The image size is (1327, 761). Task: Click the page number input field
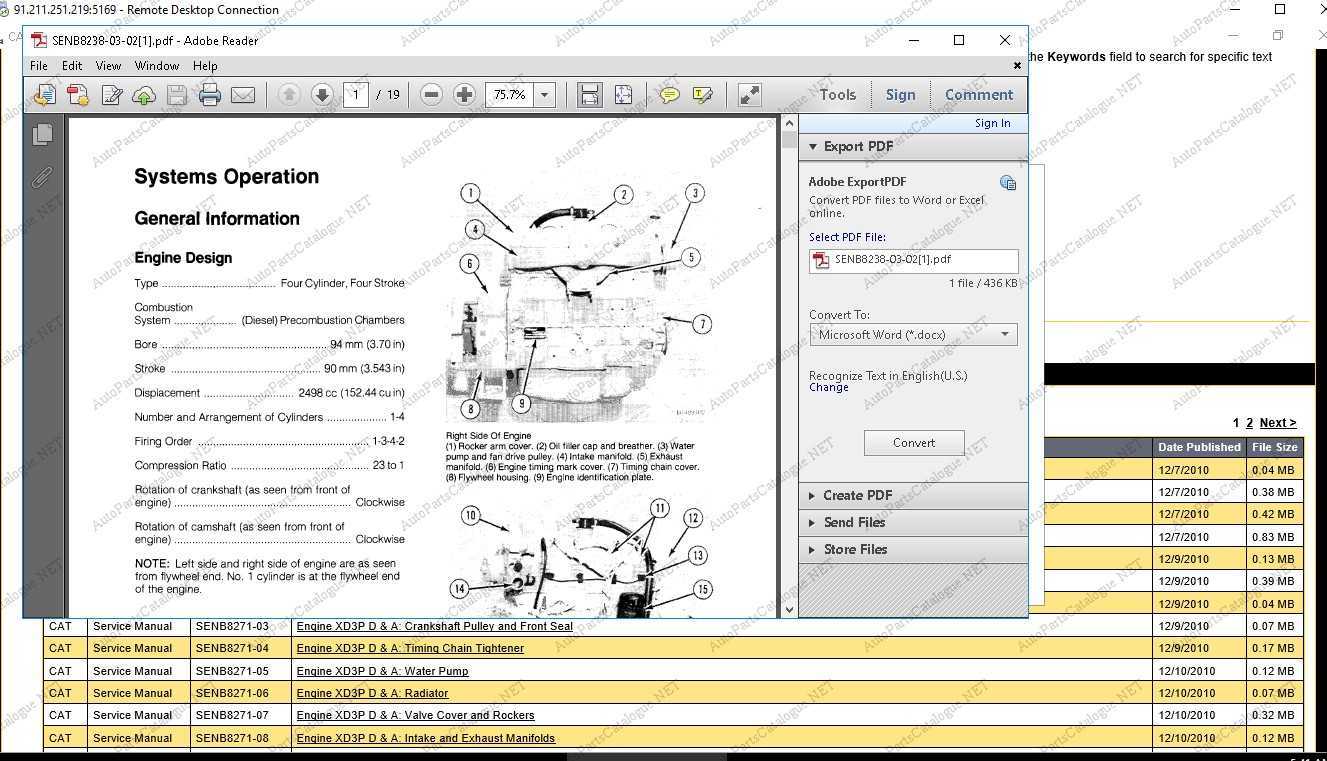coord(355,95)
